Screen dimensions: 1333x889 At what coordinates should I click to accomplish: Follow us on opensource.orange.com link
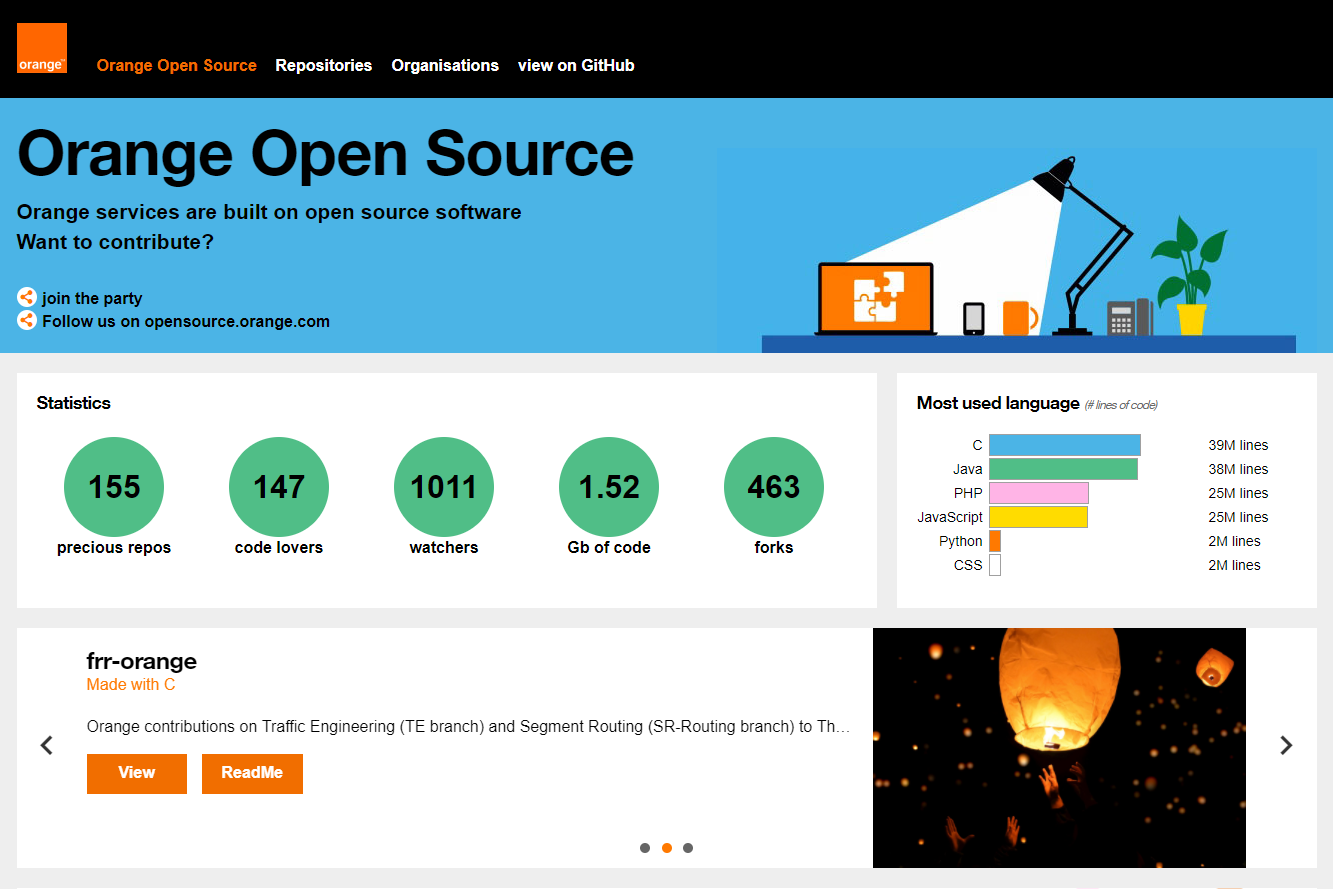(x=186, y=321)
